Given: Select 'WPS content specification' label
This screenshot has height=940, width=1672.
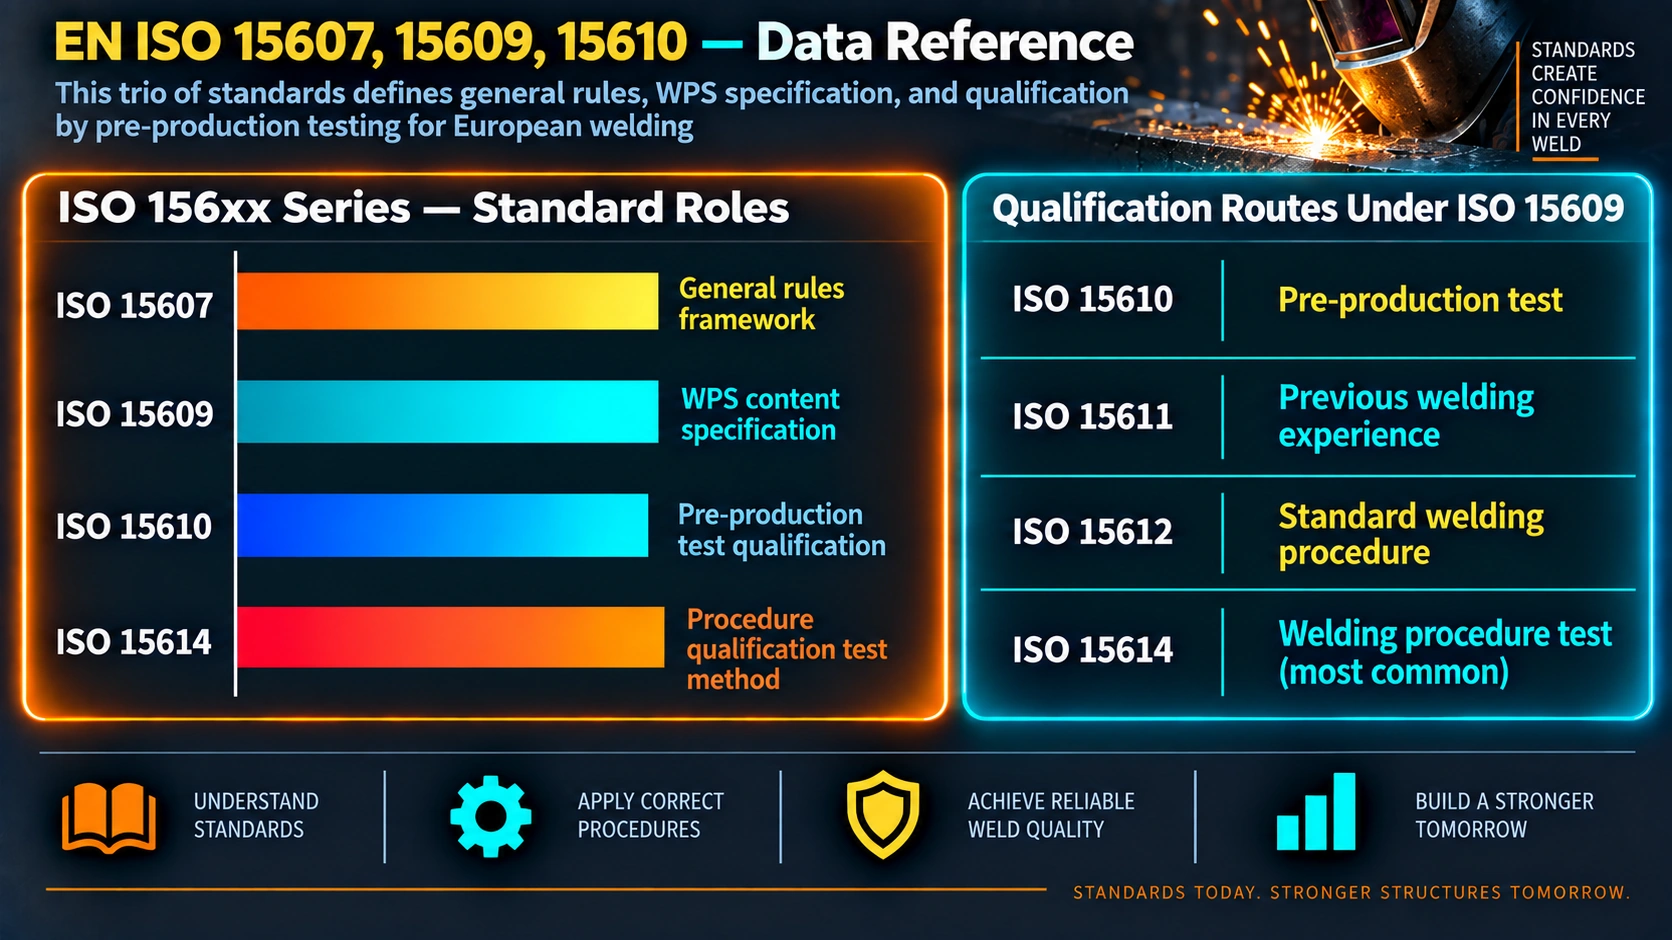Looking at the screenshot, I should click(760, 414).
